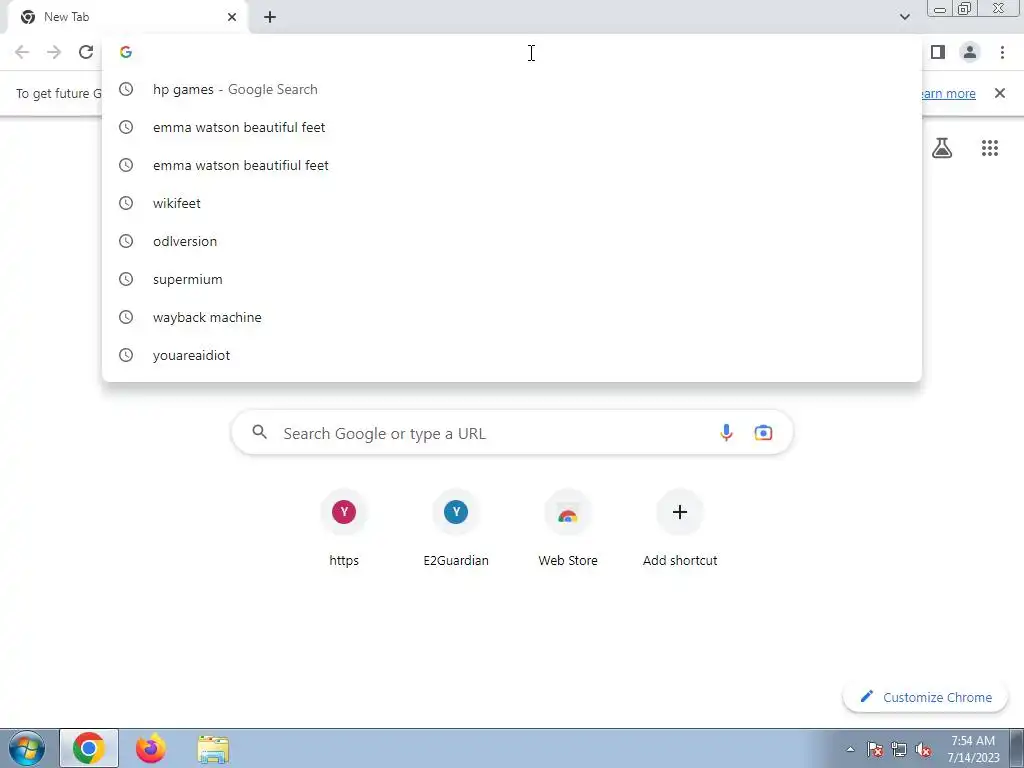The height and width of the screenshot is (768, 1024).
Task: Select suggestion supermium
Action: coord(512,279)
